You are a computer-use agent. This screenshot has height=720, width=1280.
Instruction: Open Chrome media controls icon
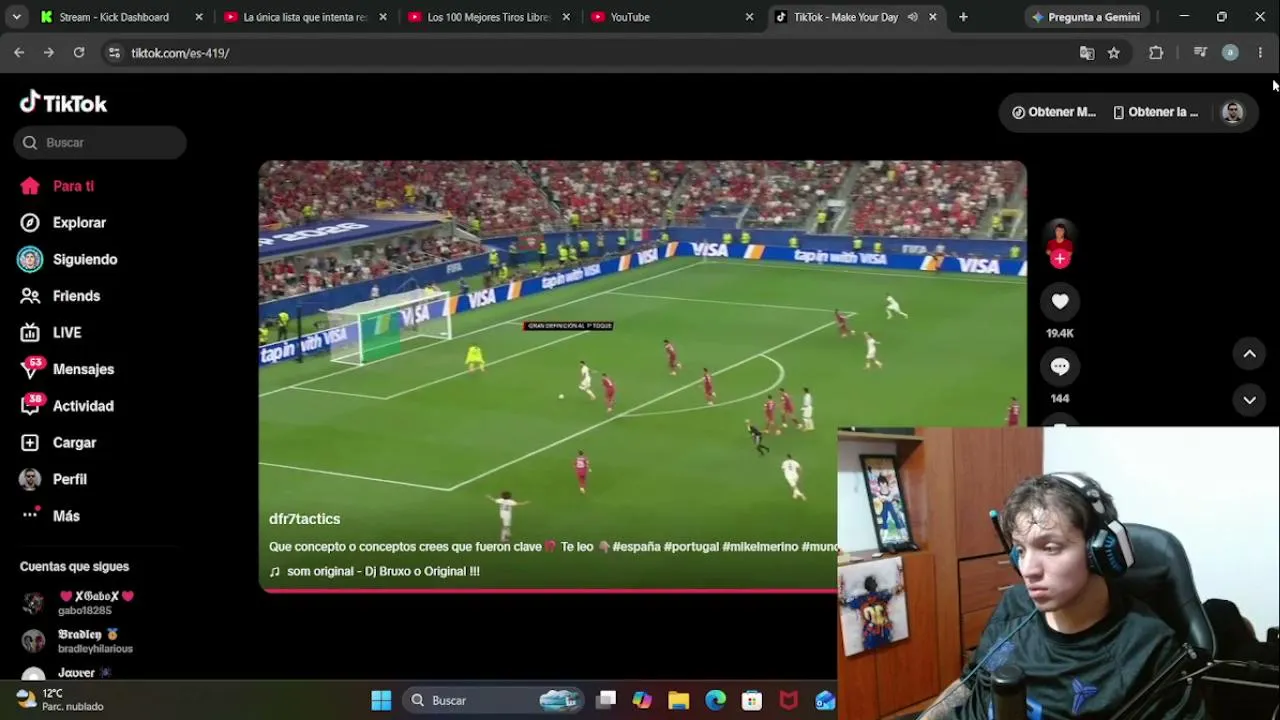(1200, 53)
